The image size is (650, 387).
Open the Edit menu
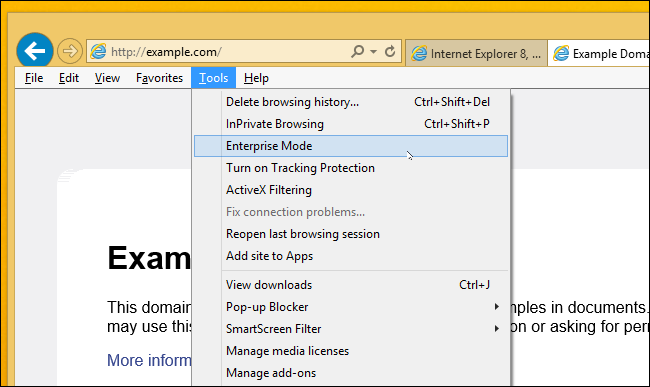pyautogui.click(x=69, y=78)
